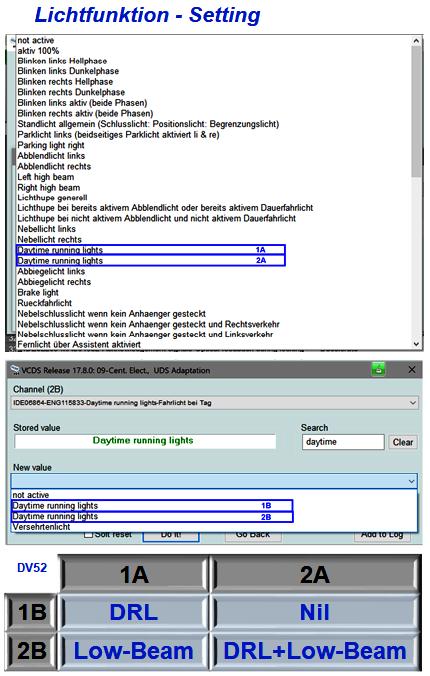The height and width of the screenshot is (676, 430).
Task: Click the 2A column header tile
Action: [x=314, y=574]
